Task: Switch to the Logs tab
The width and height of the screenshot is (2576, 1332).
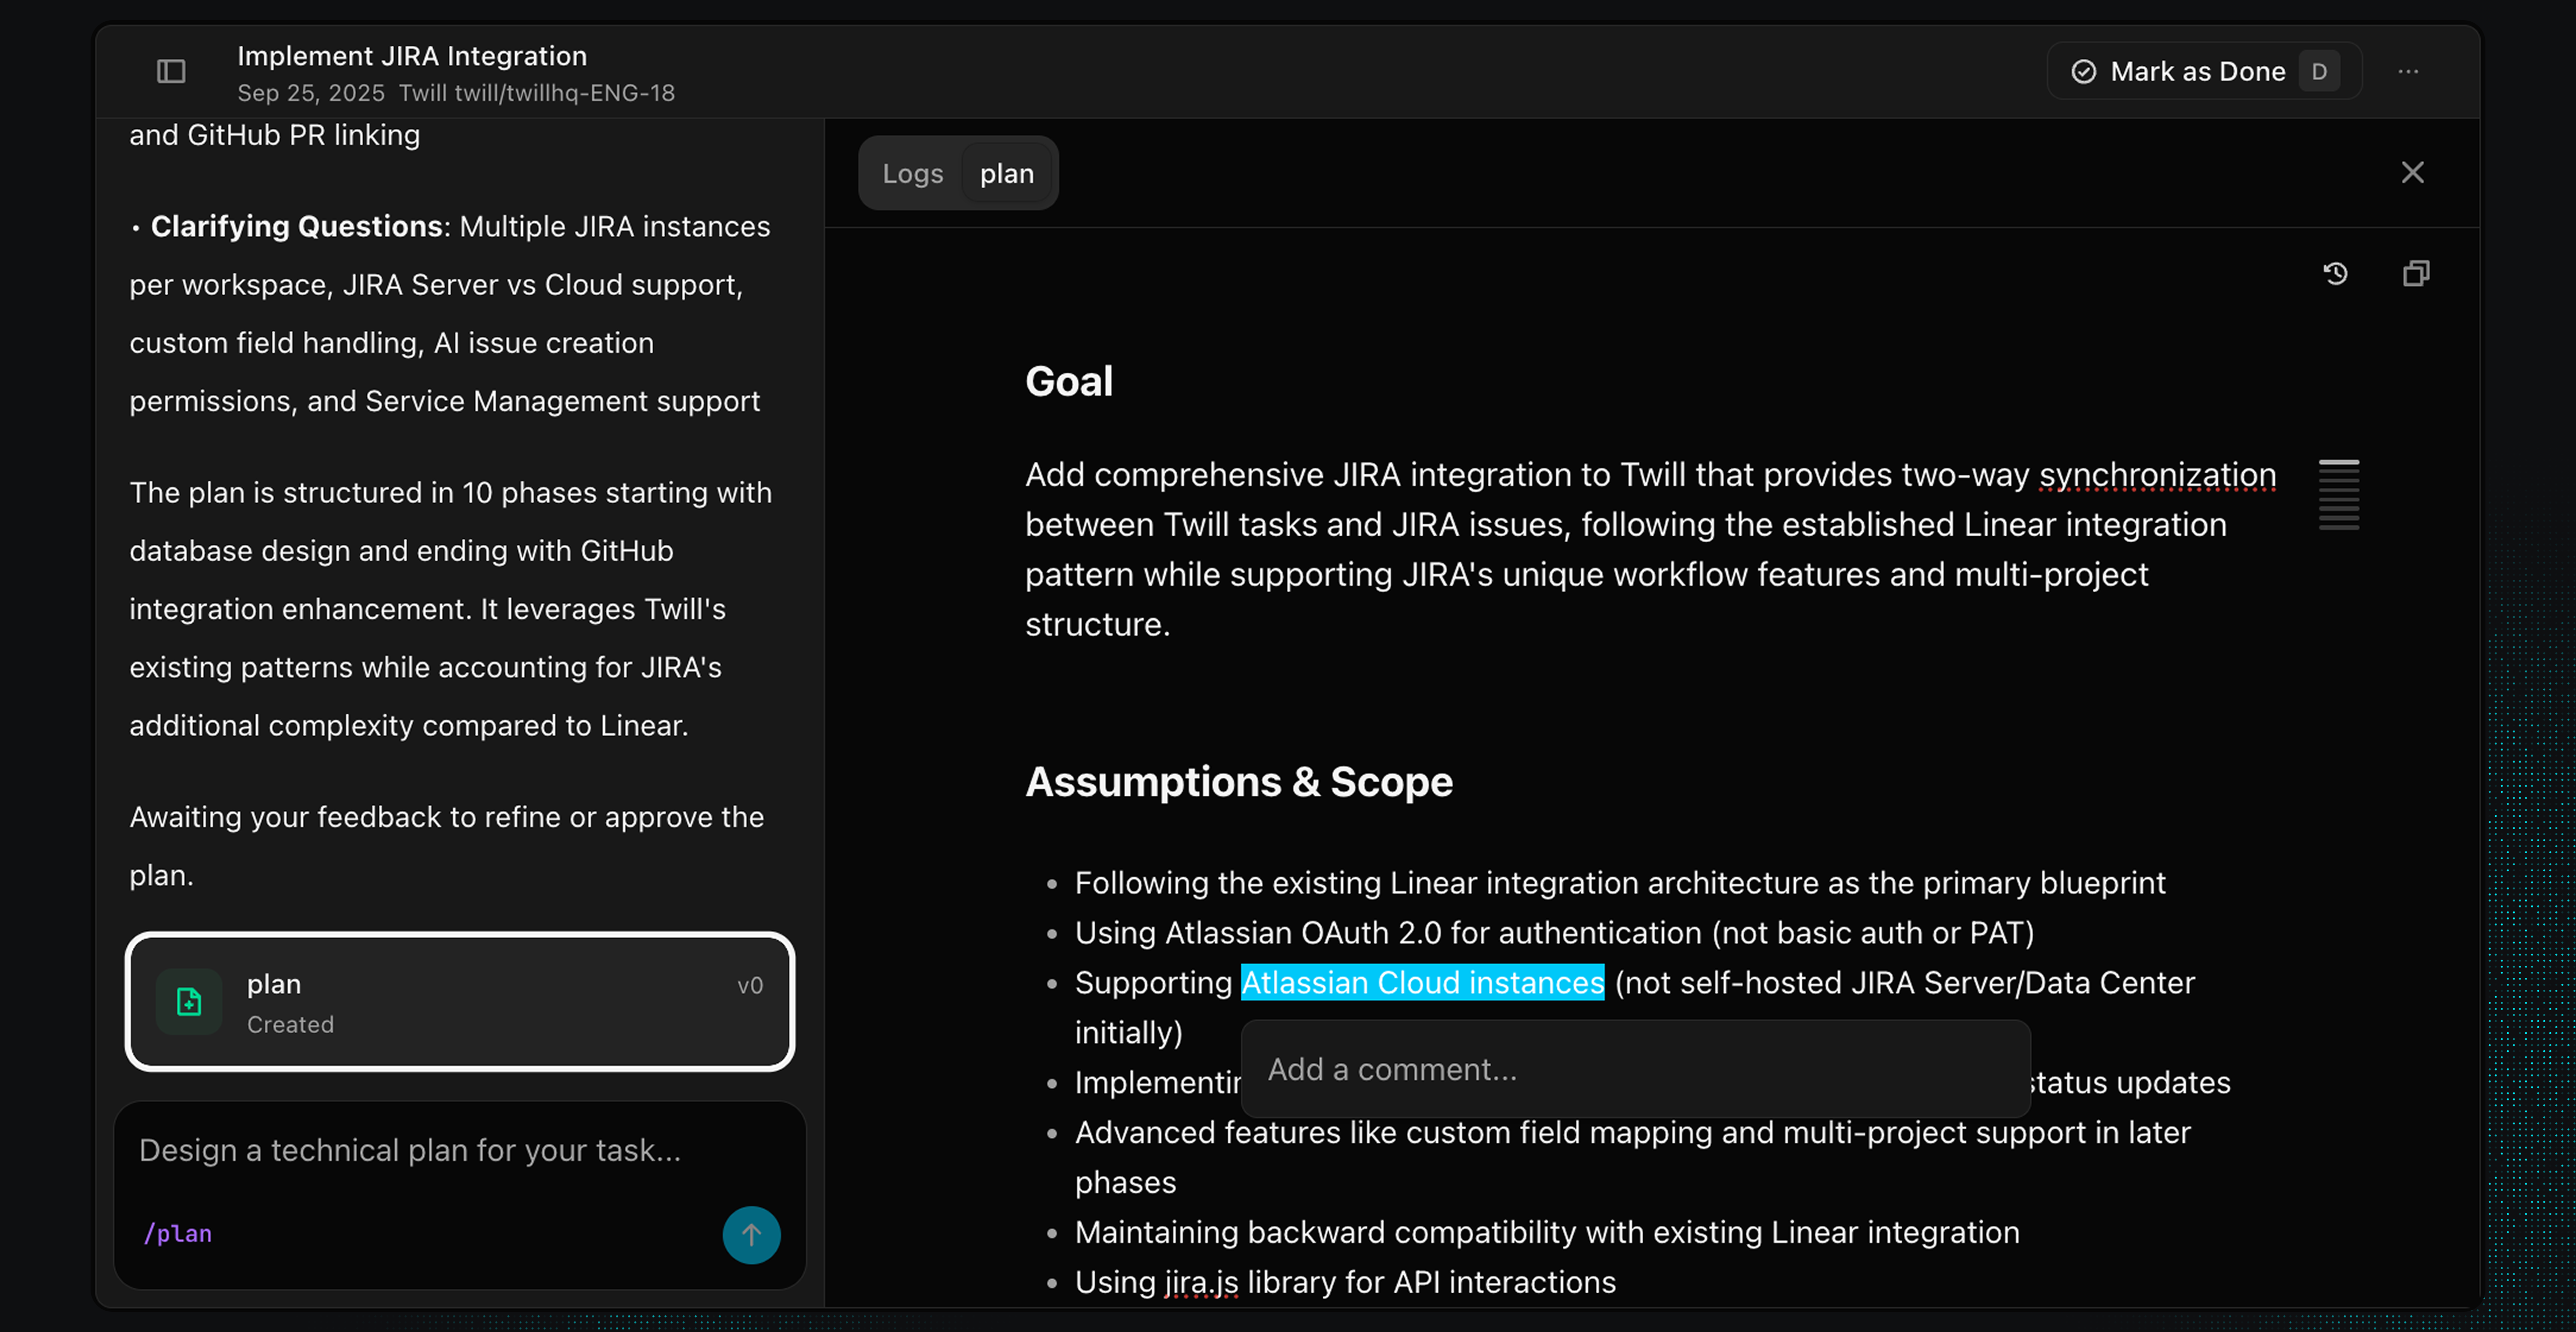Action: pos(912,173)
